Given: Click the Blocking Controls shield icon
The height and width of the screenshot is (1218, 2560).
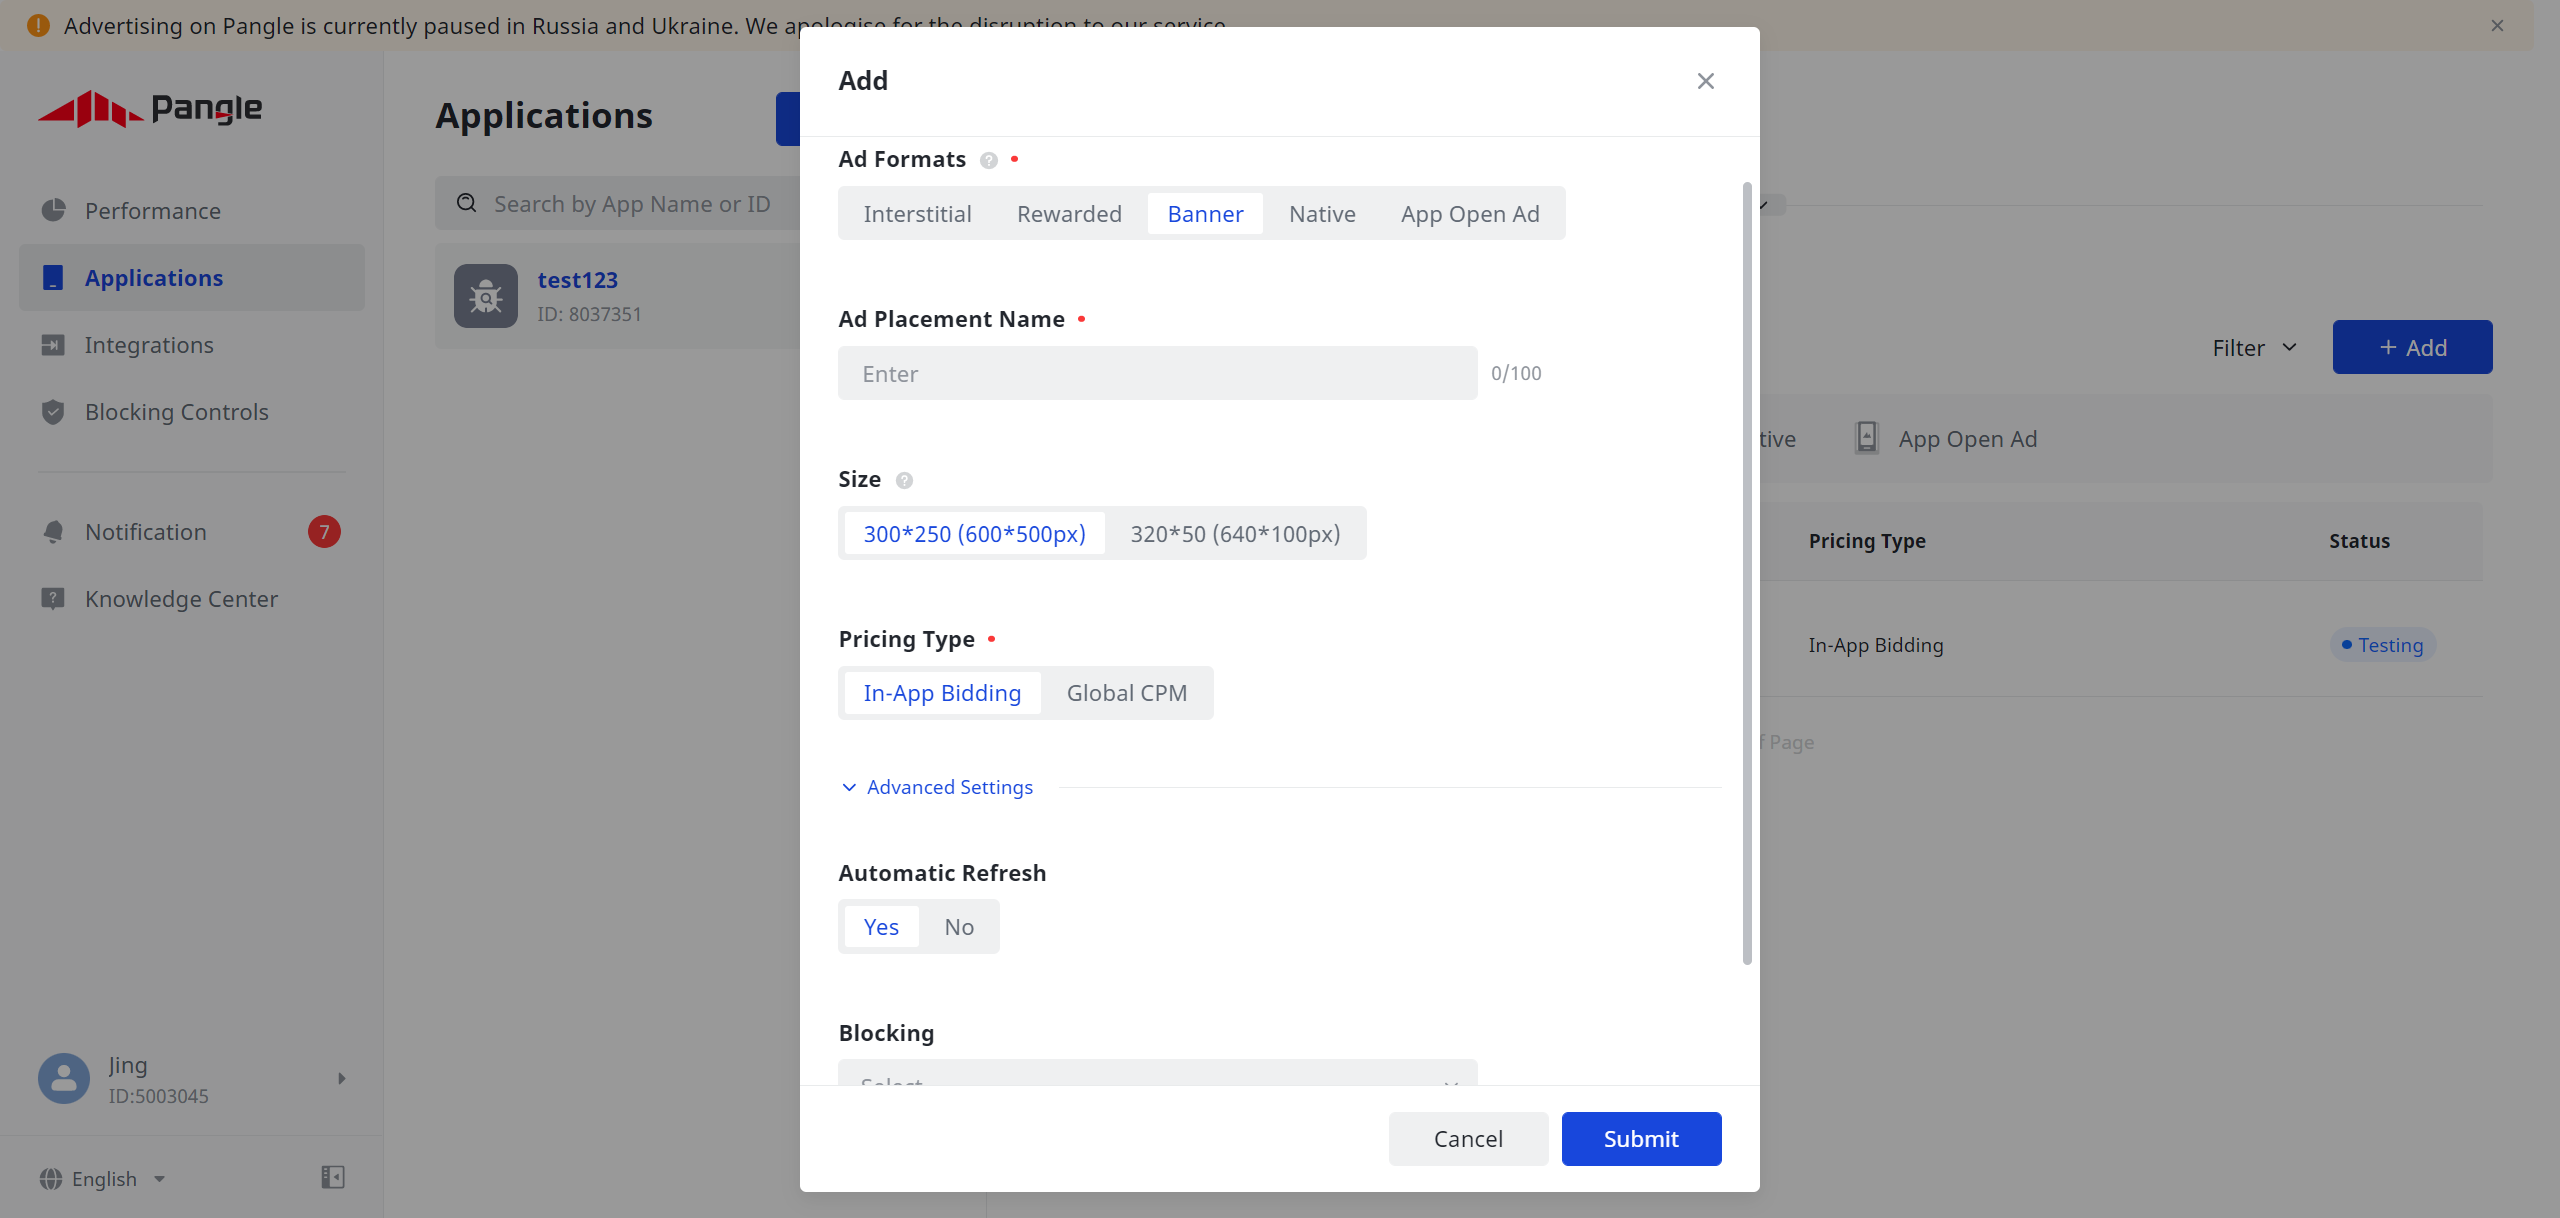Looking at the screenshot, I should click(x=53, y=412).
